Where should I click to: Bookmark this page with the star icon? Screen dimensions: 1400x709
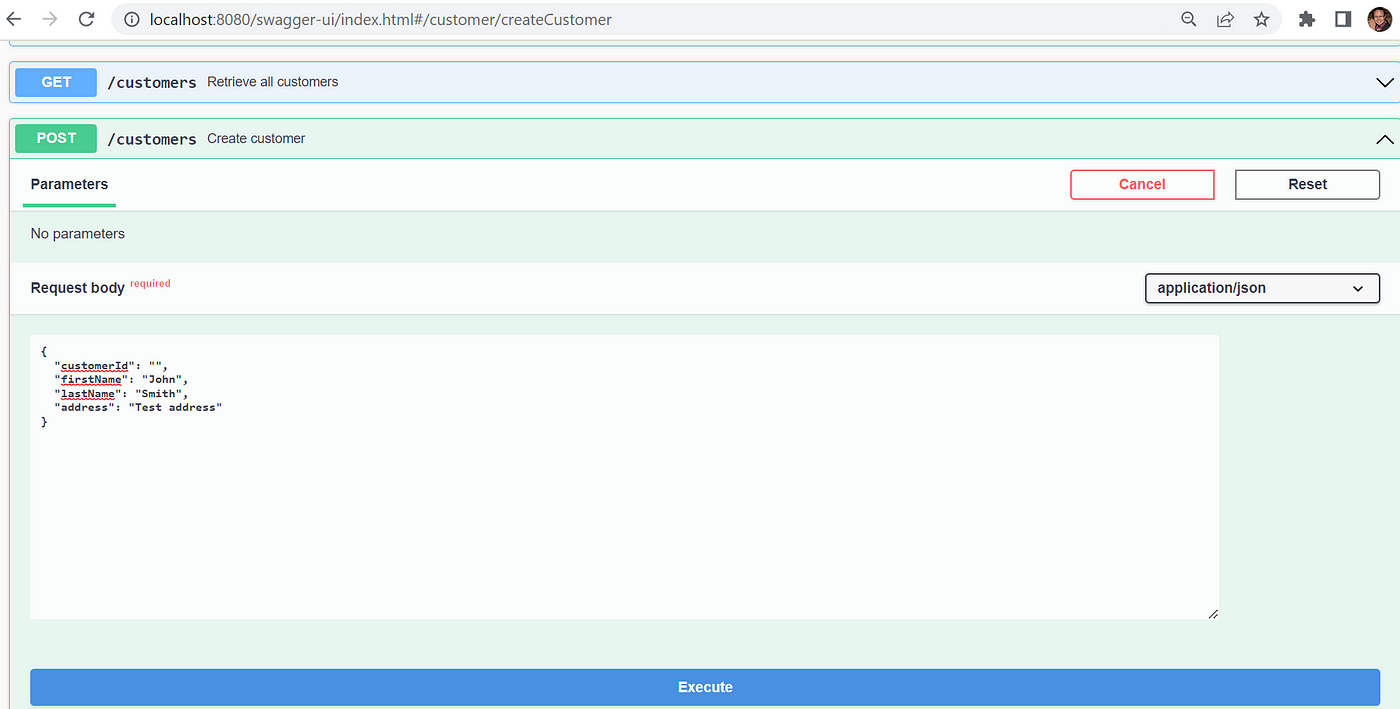[1261, 19]
